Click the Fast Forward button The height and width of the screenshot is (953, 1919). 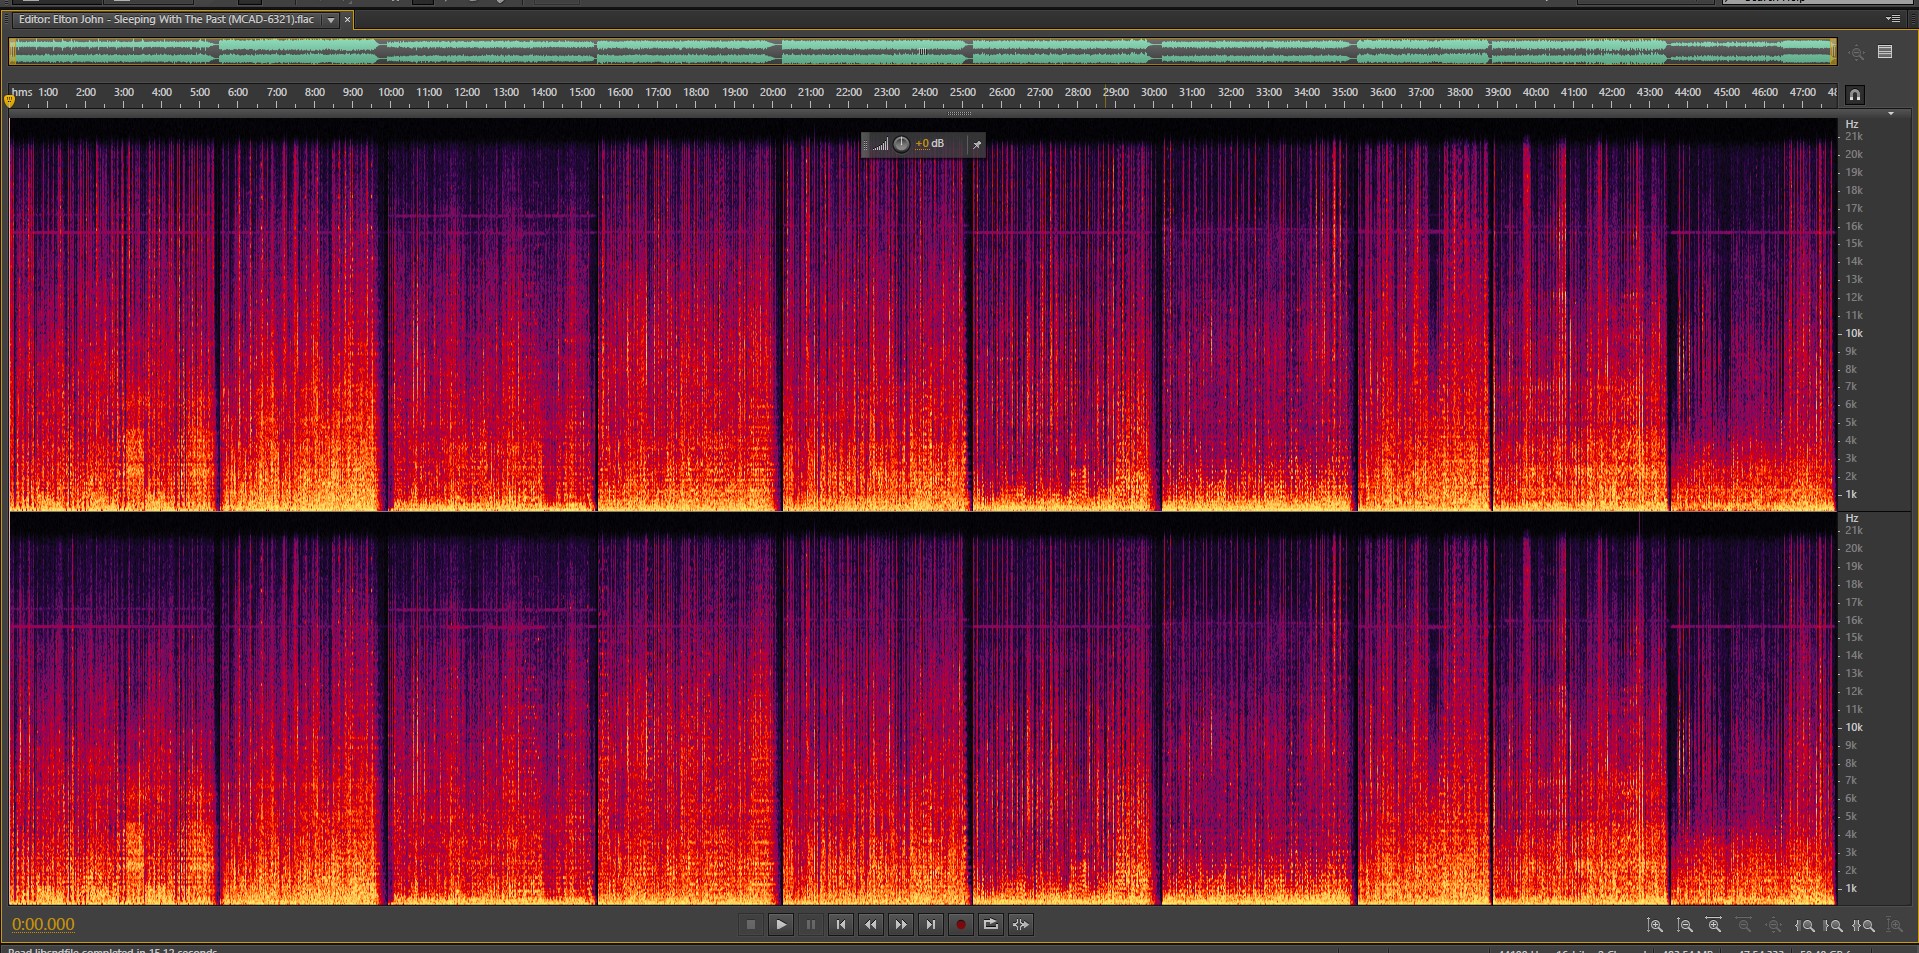901,925
